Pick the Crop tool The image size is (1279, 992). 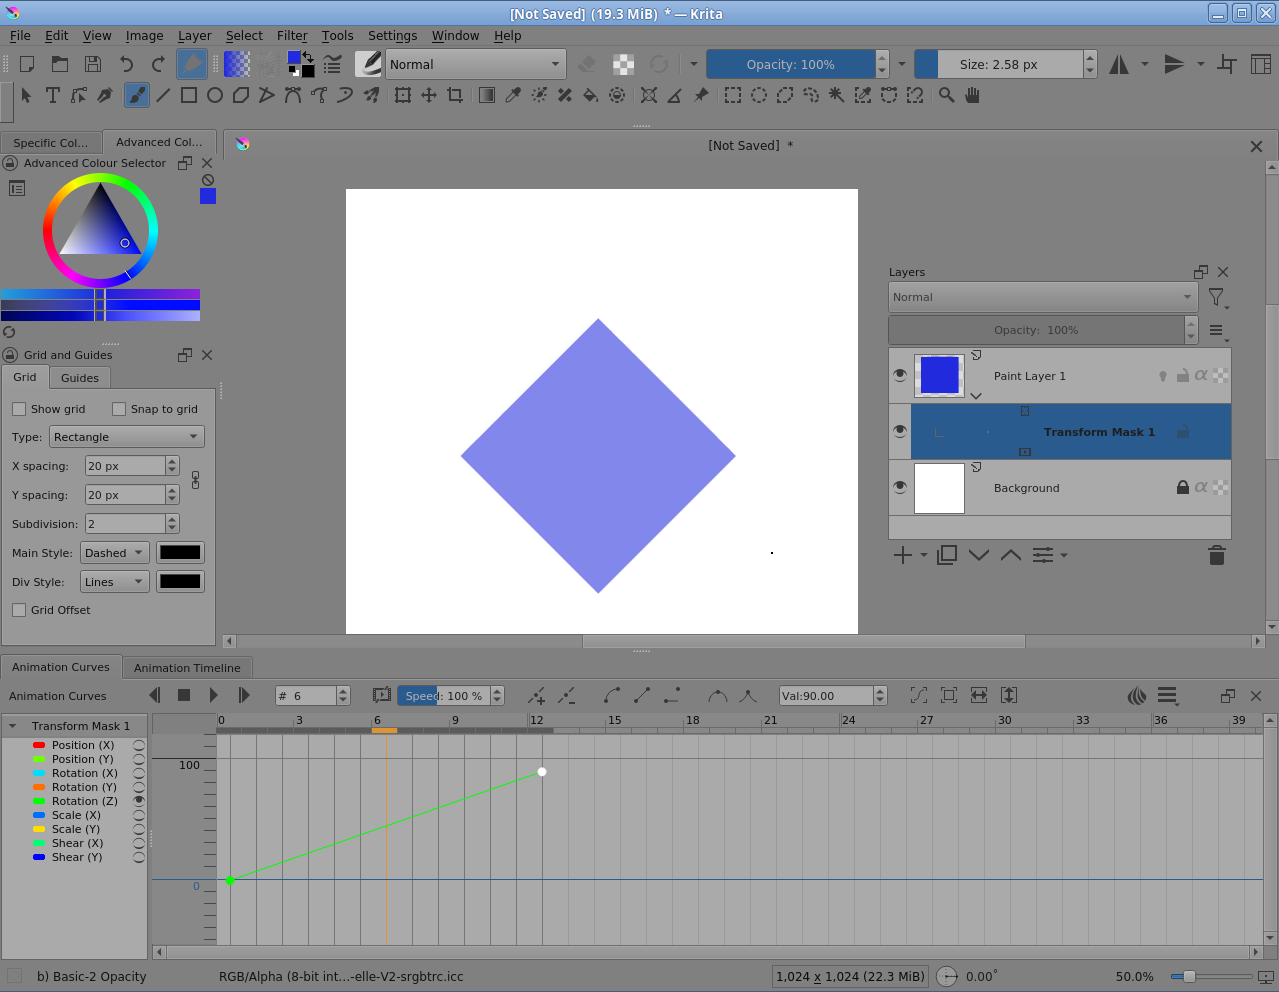455,95
